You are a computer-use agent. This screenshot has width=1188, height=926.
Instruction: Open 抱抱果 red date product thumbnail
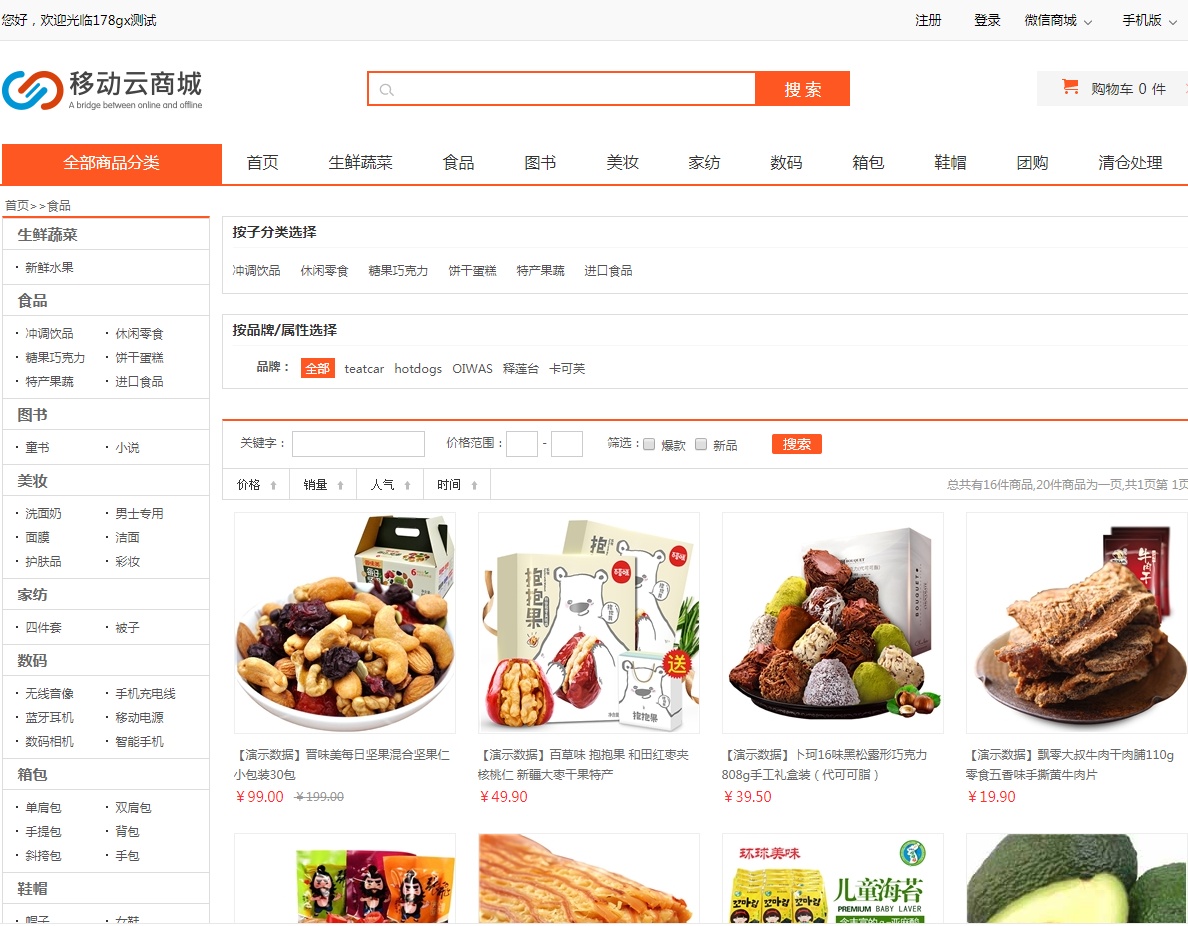tap(589, 623)
